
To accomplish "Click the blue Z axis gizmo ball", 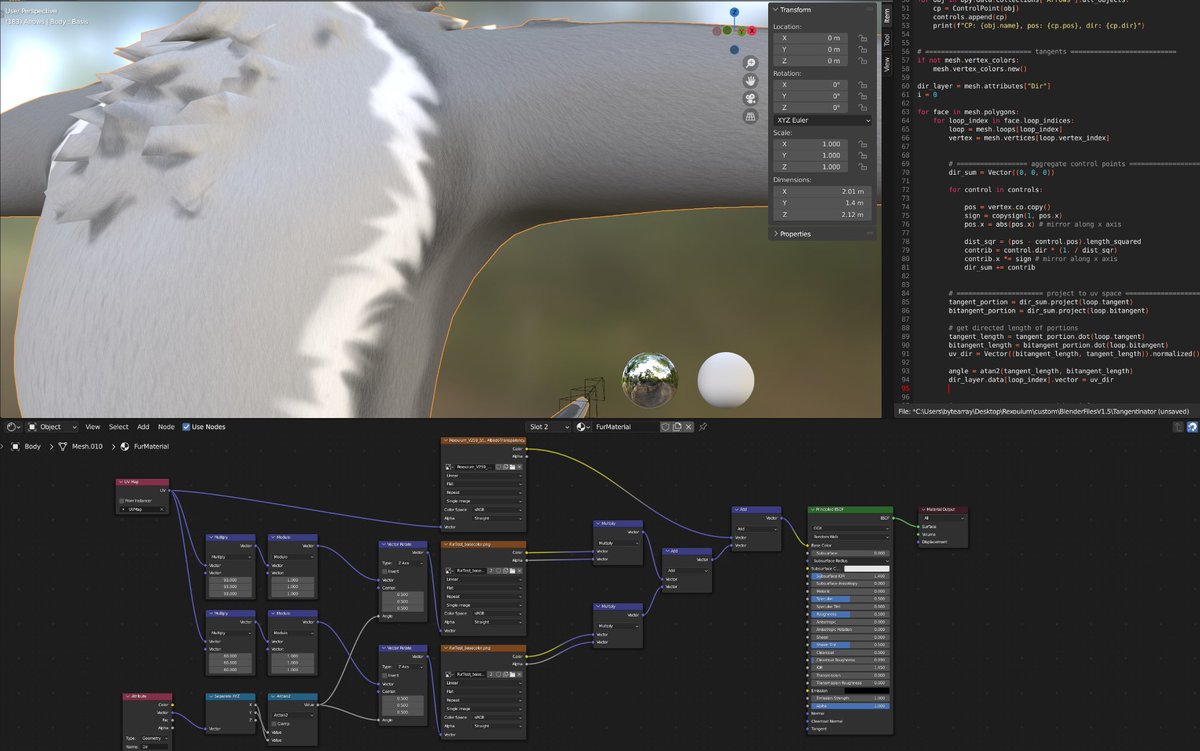I will pos(734,13).
